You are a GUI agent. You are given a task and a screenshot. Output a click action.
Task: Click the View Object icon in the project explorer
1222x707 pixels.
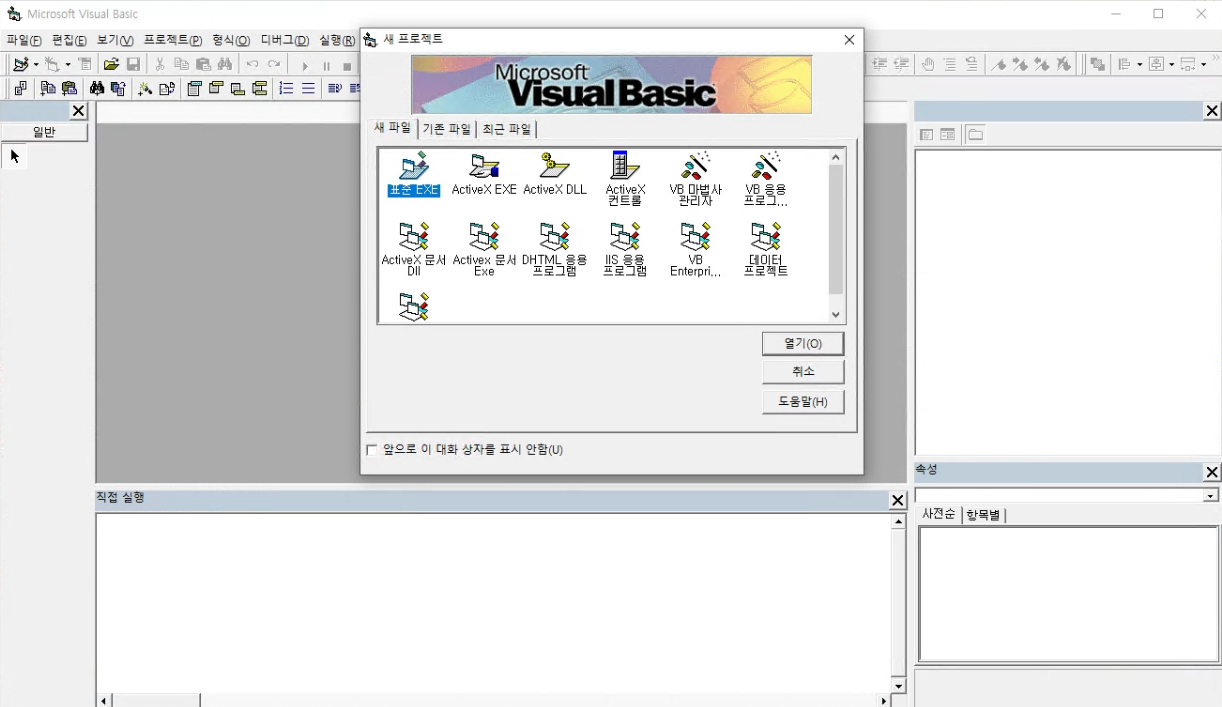tap(947, 134)
